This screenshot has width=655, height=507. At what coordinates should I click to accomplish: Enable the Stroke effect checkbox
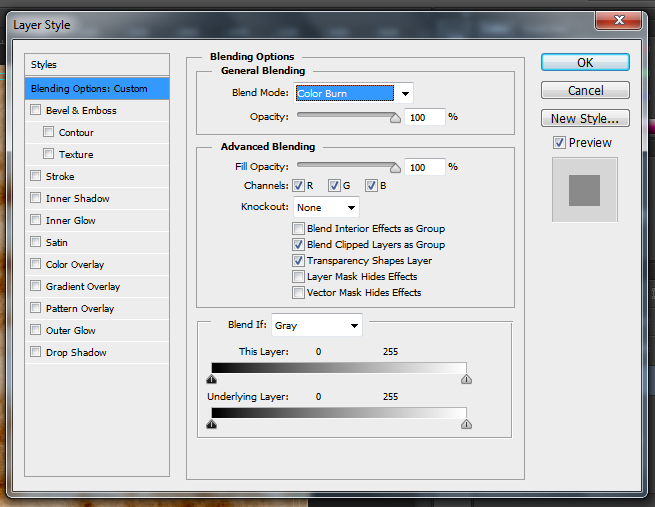pos(36,176)
